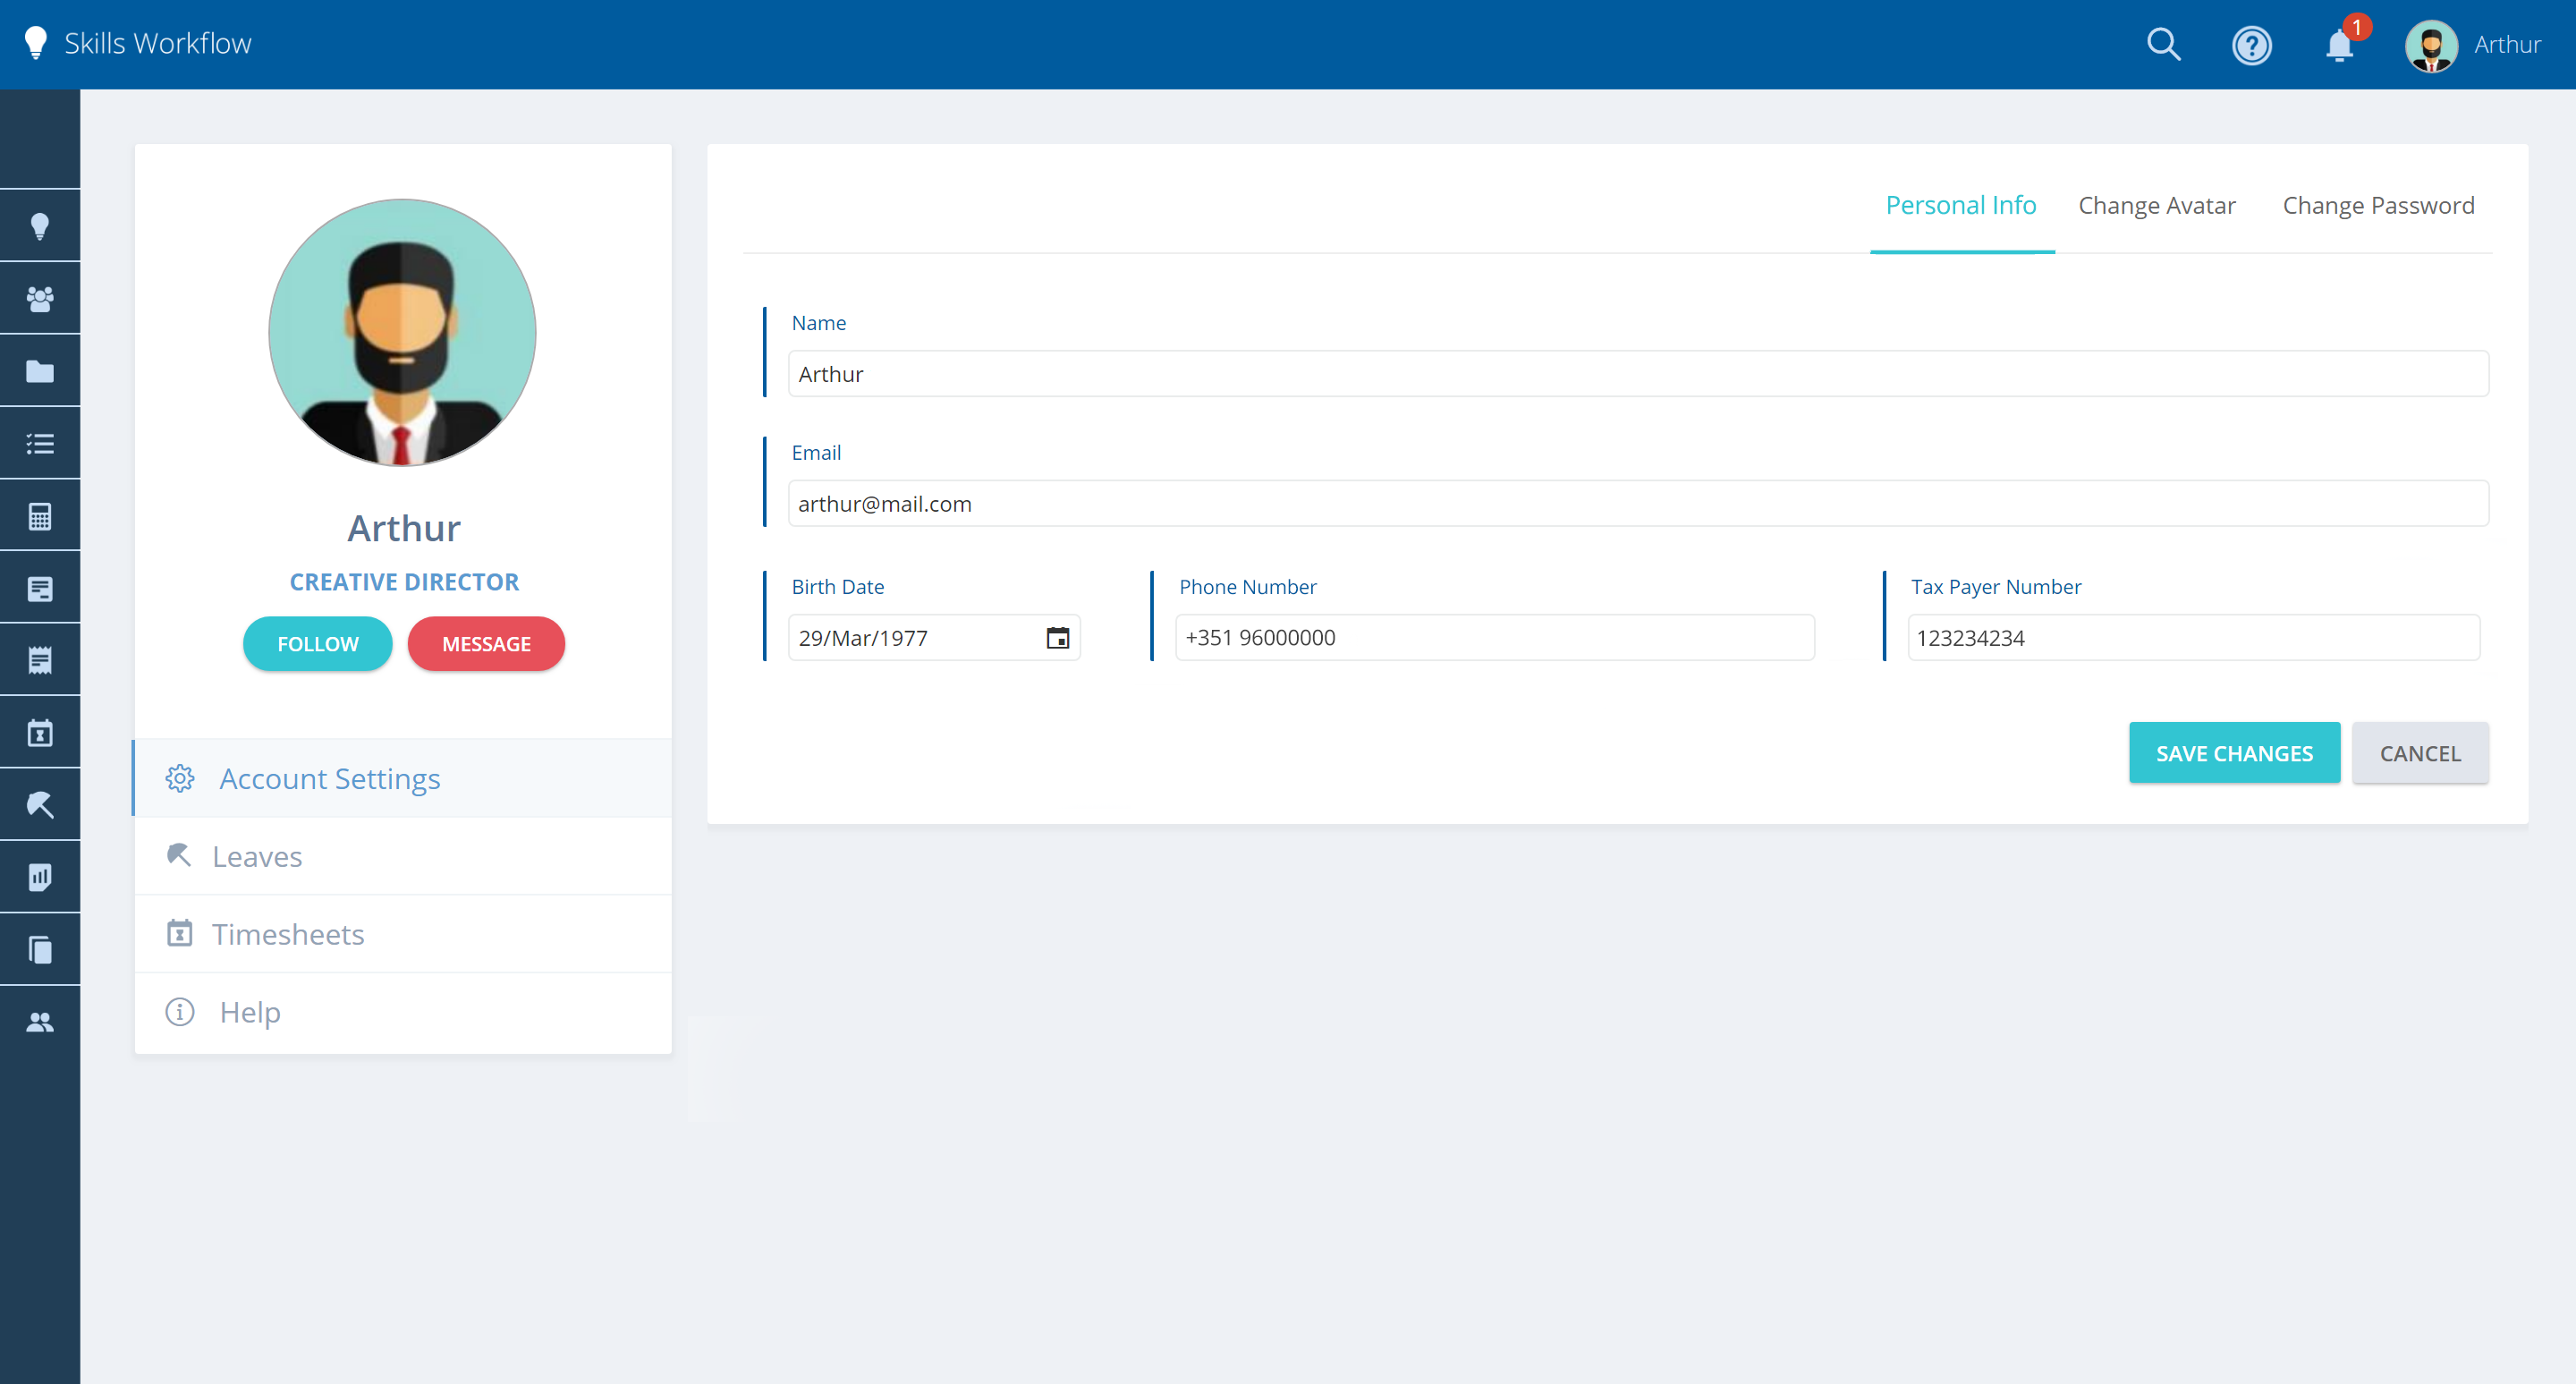Click the Follow button
The width and height of the screenshot is (2576, 1384).
[317, 644]
